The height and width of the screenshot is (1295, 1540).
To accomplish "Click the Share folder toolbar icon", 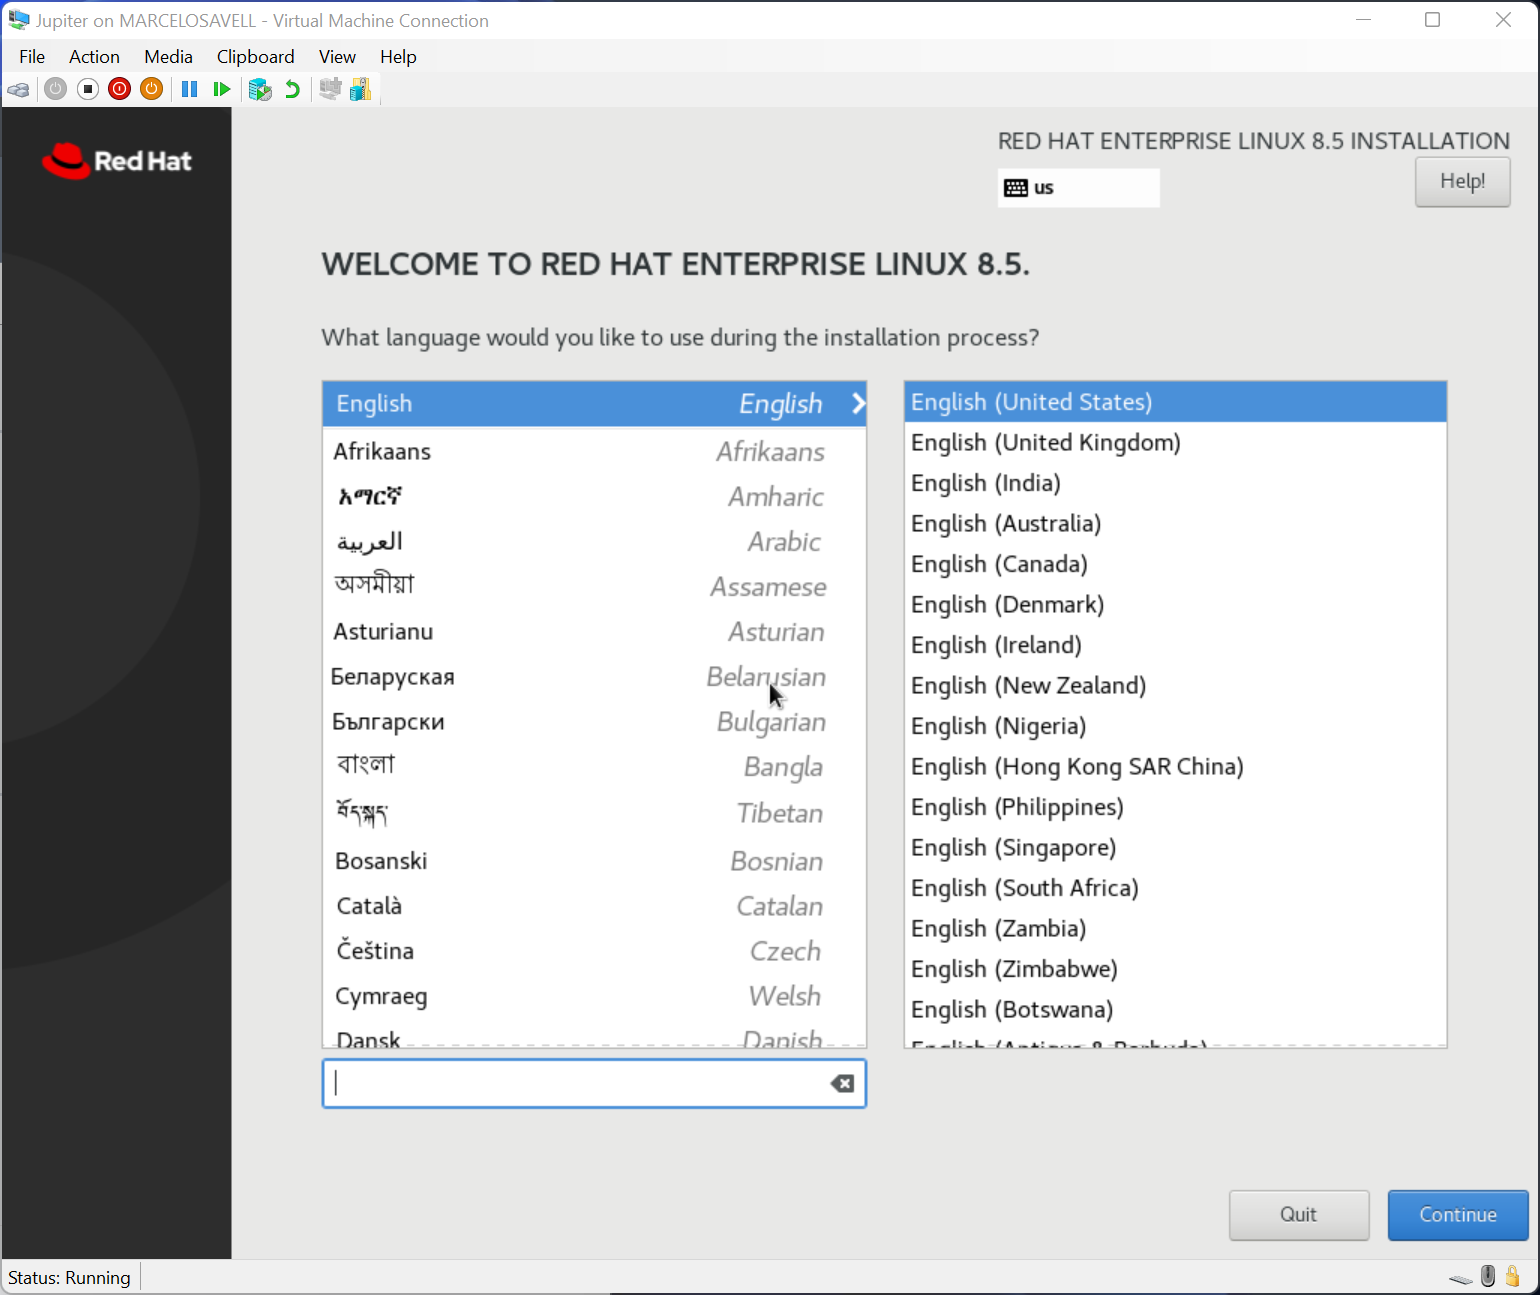I will (361, 90).
